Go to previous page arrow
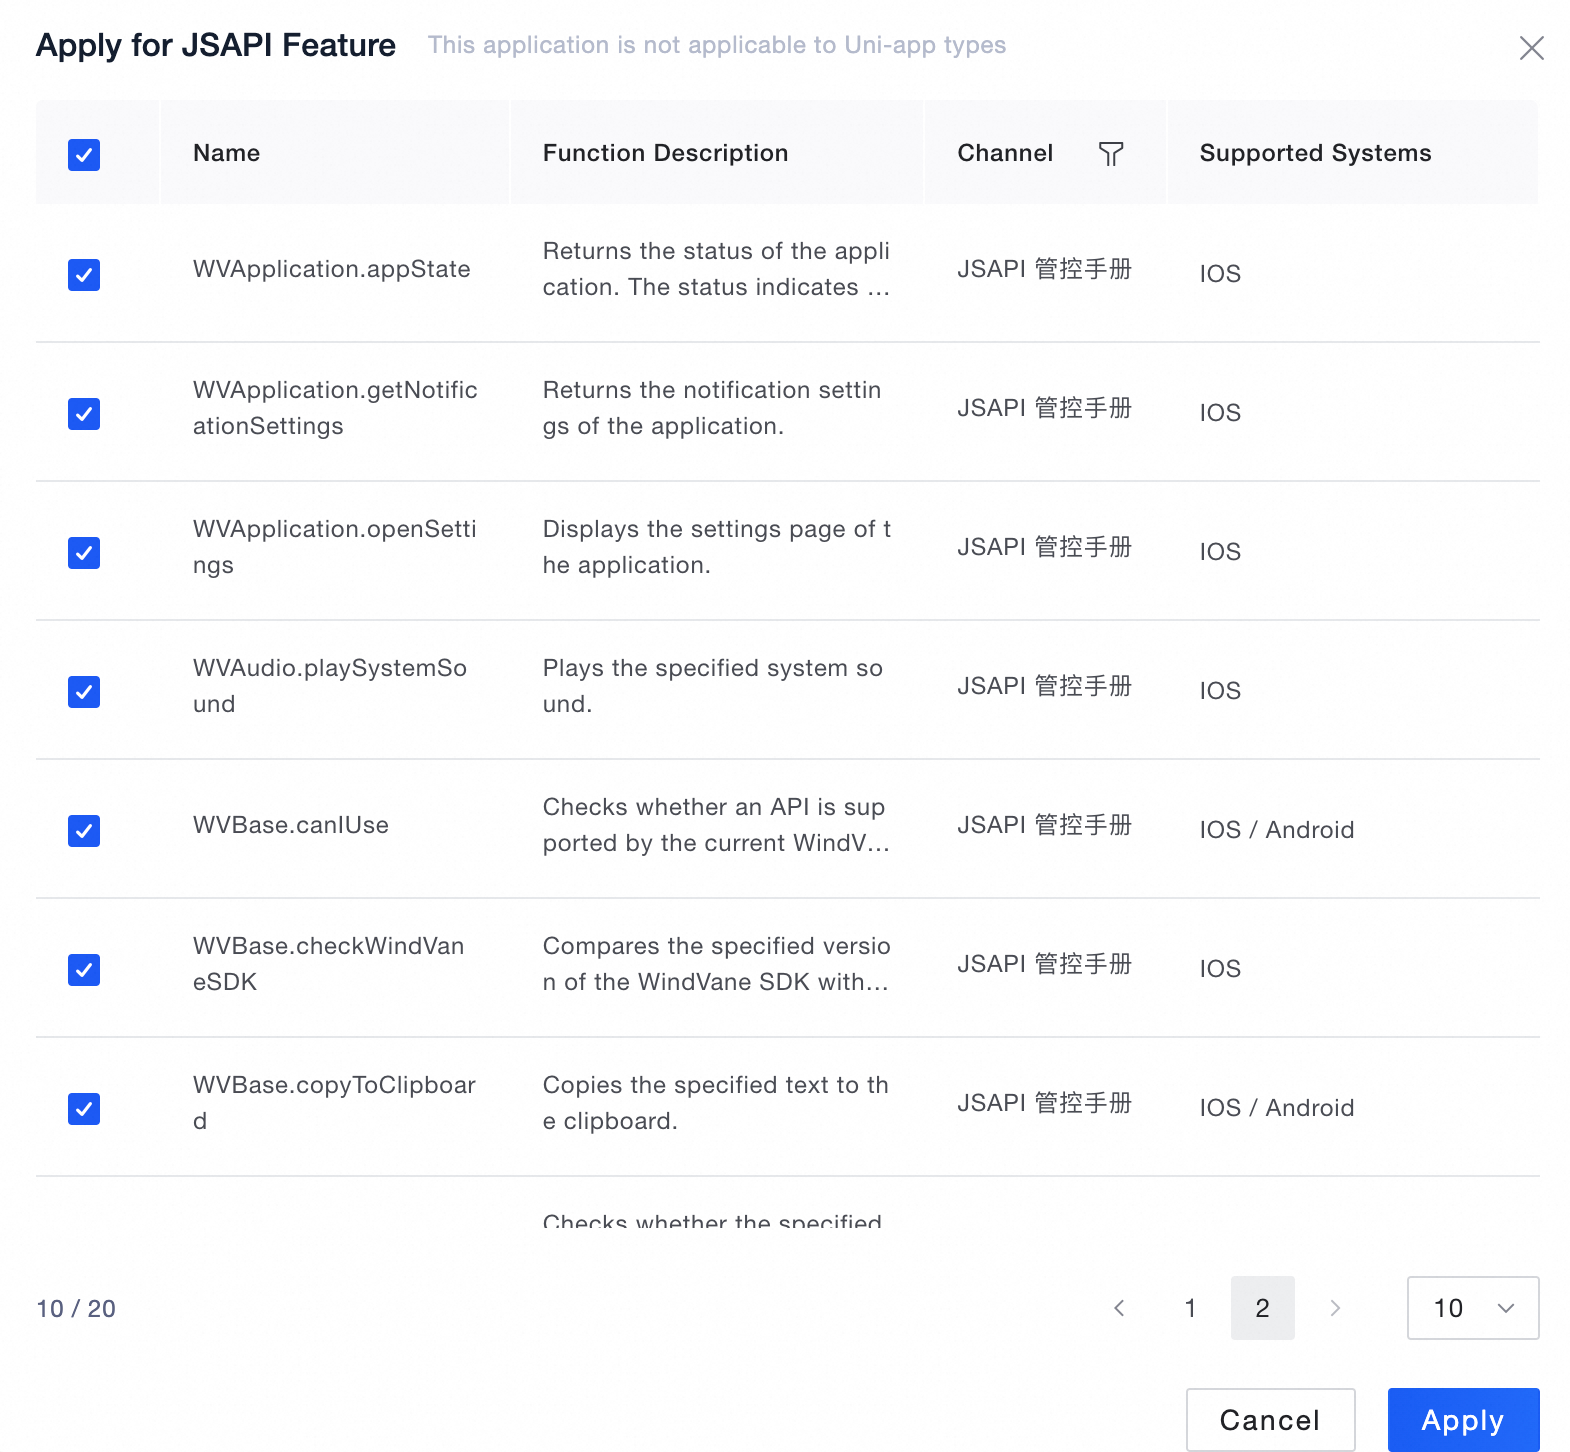The image size is (1570, 1452). tap(1119, 1308)
